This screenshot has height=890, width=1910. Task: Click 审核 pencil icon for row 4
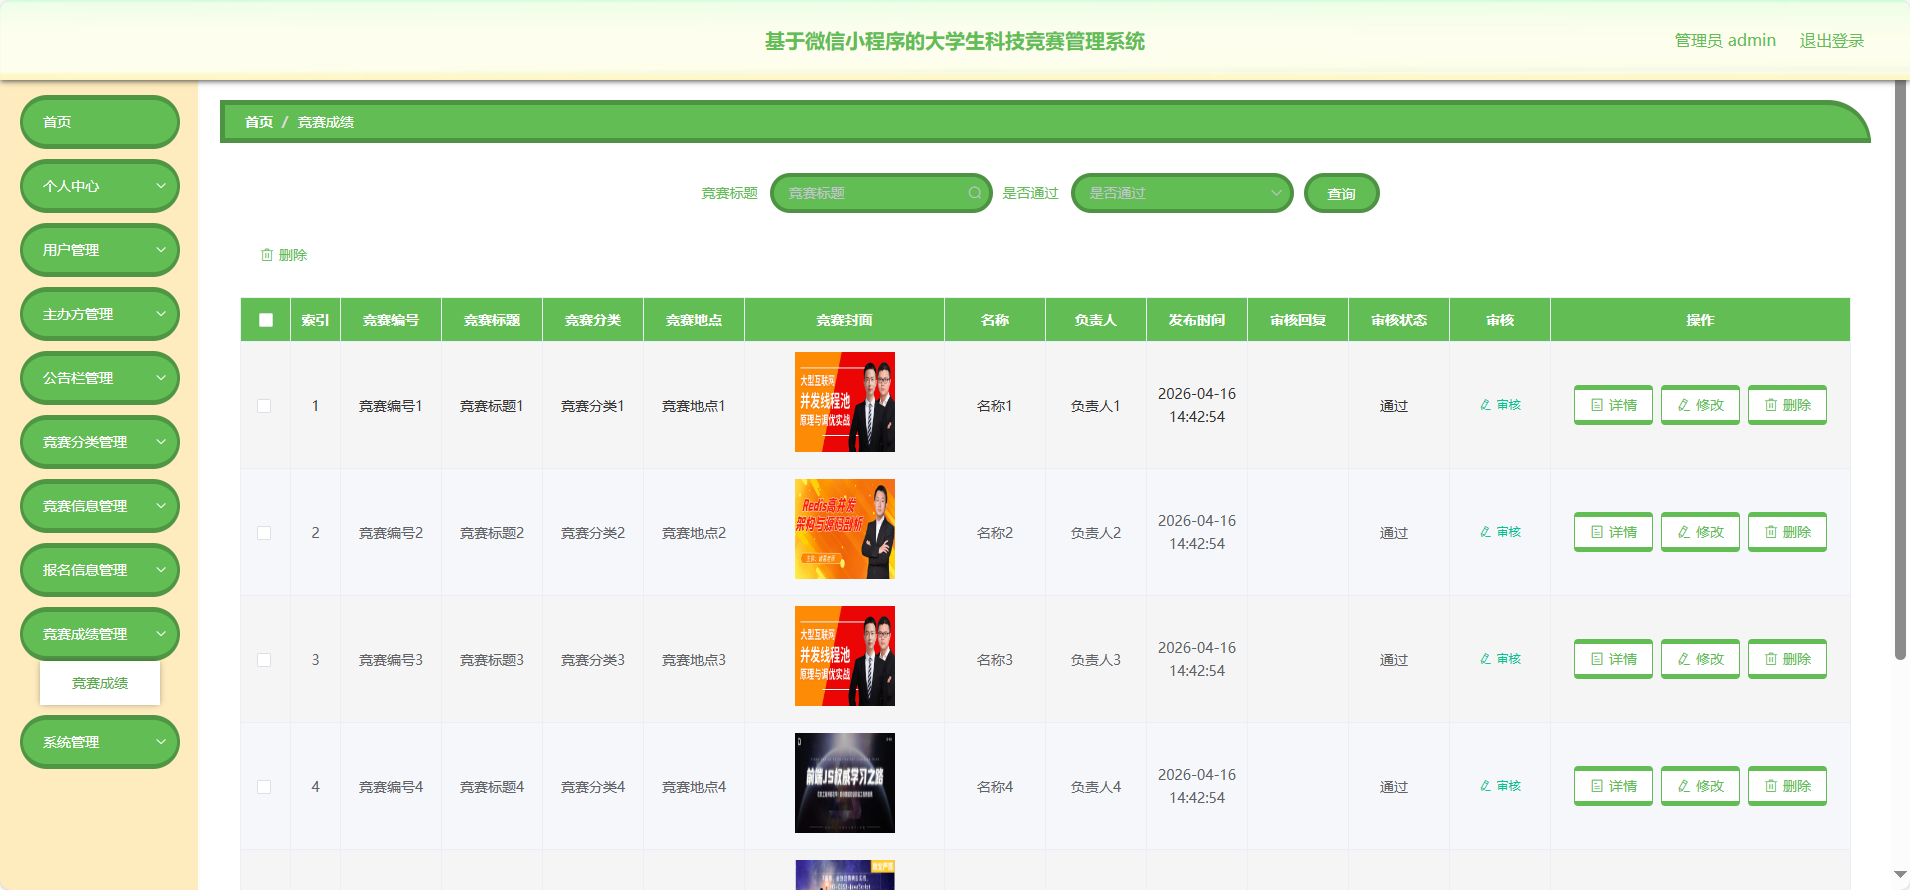pyautogui.click(x=1485, y=786)
